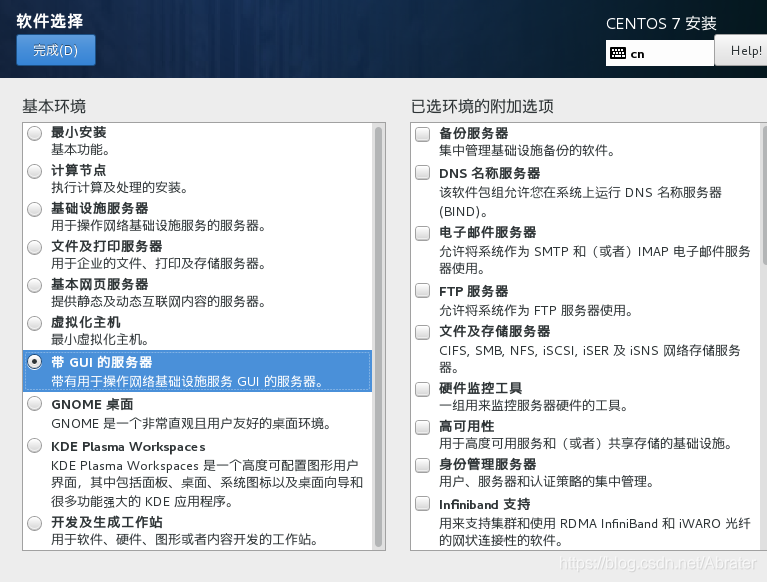Screen dimensions: 767x582
Task: Tick the Infiniband 支持 checkbox
Action: pos(423,503)
